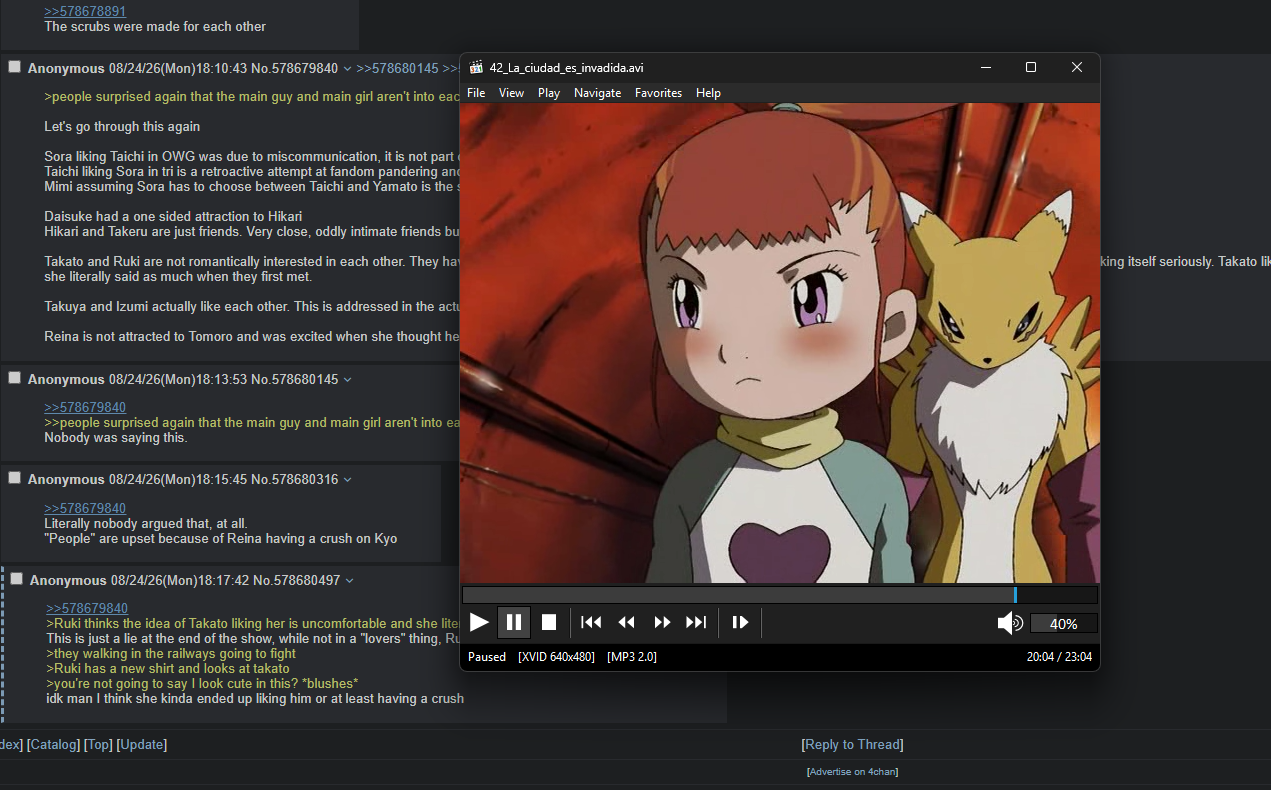Jump to Top of thread link
Screen dimensions: 1271x790
(x=98, y=745)
